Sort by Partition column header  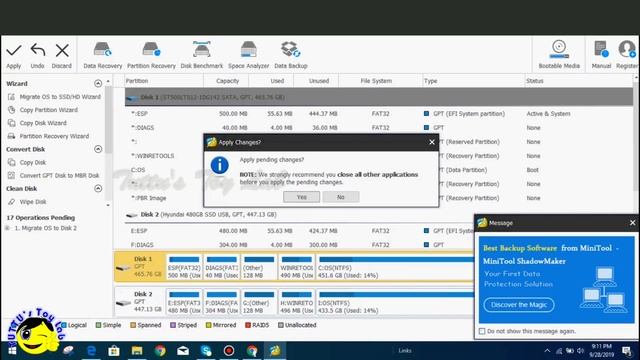tap(164, 81)
